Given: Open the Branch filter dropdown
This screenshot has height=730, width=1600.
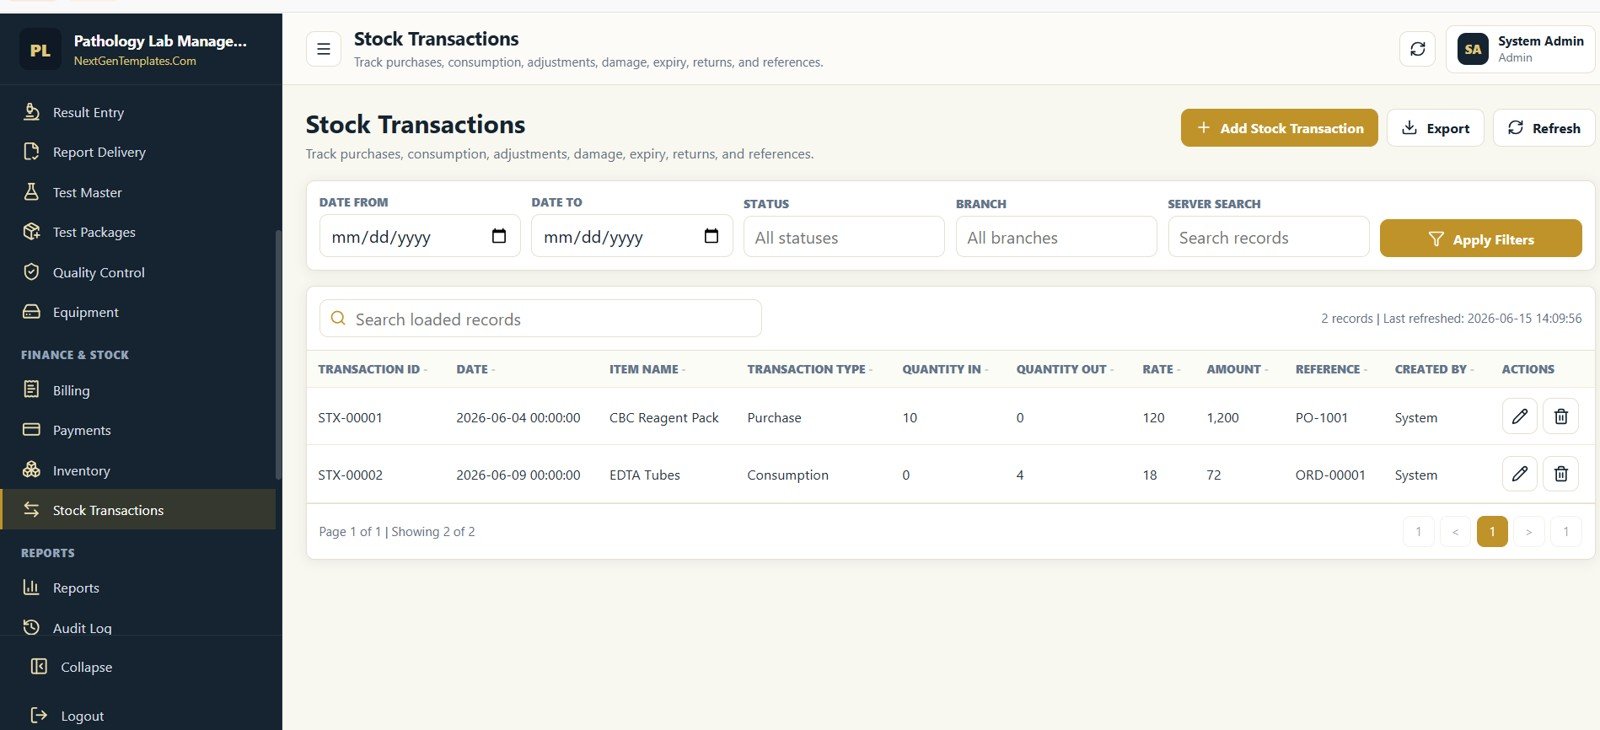Looking at the screenshot, I should (1056, 237).
